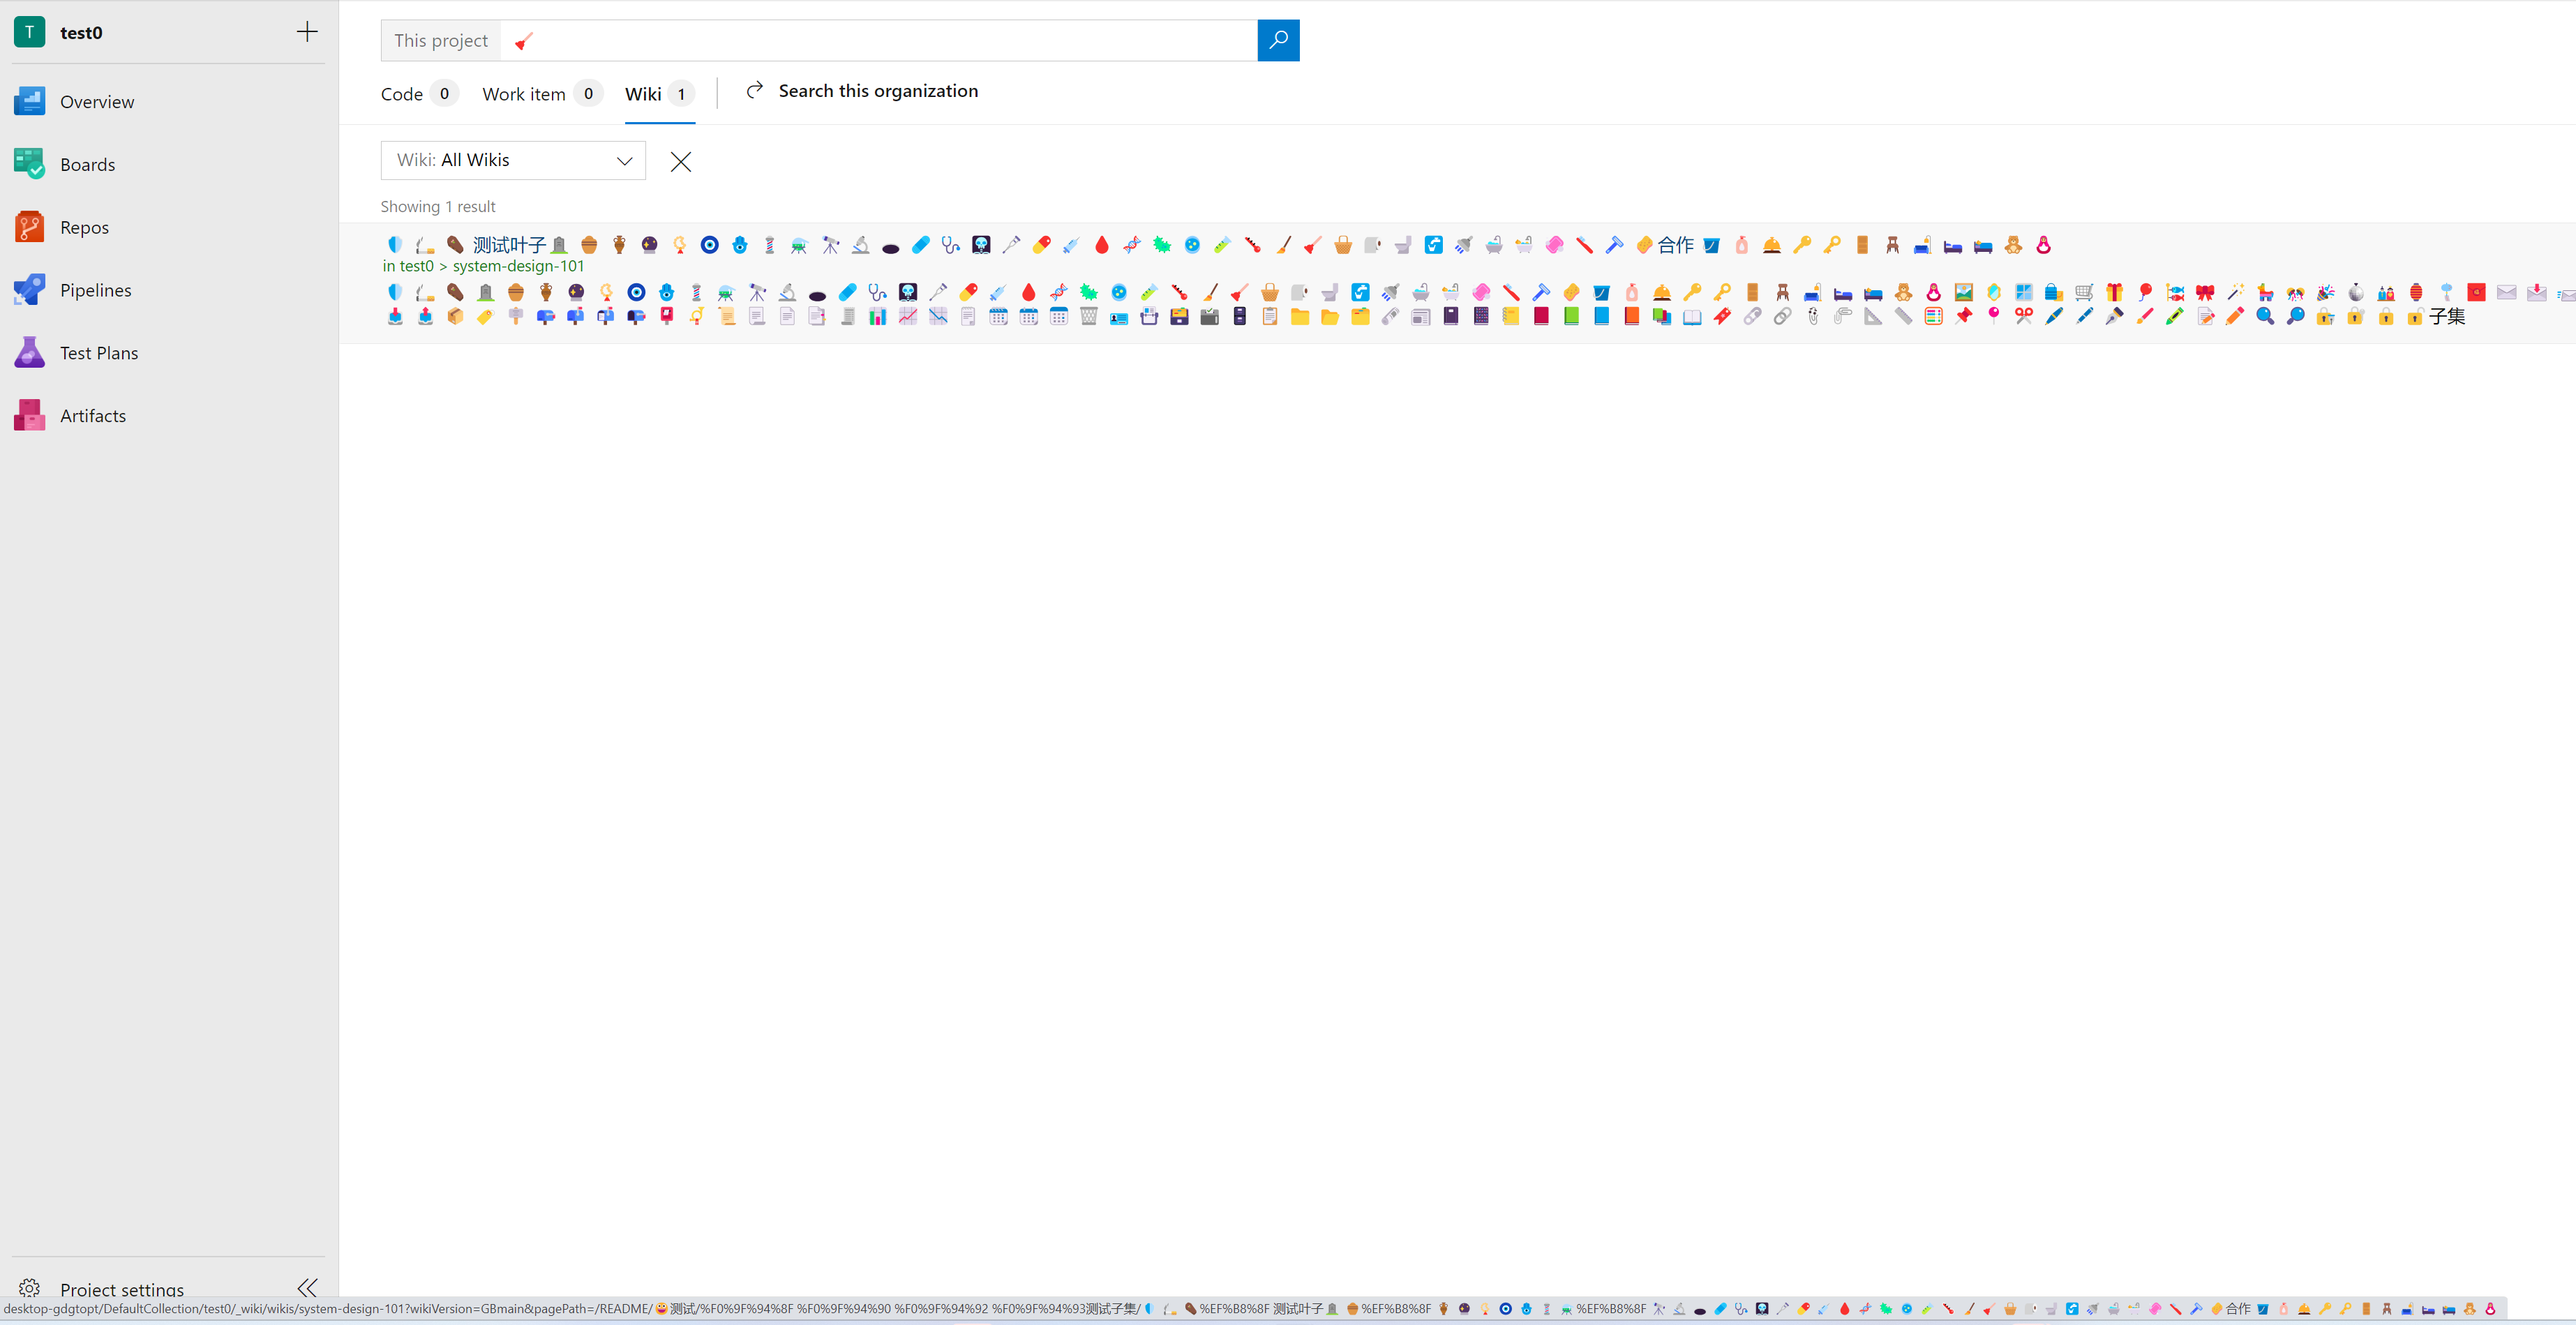Image resolution: width=2576 pixels, height=1325 pixels.
Task: Open the 测试叶子 wiki result title
Action: pos(509,245)
